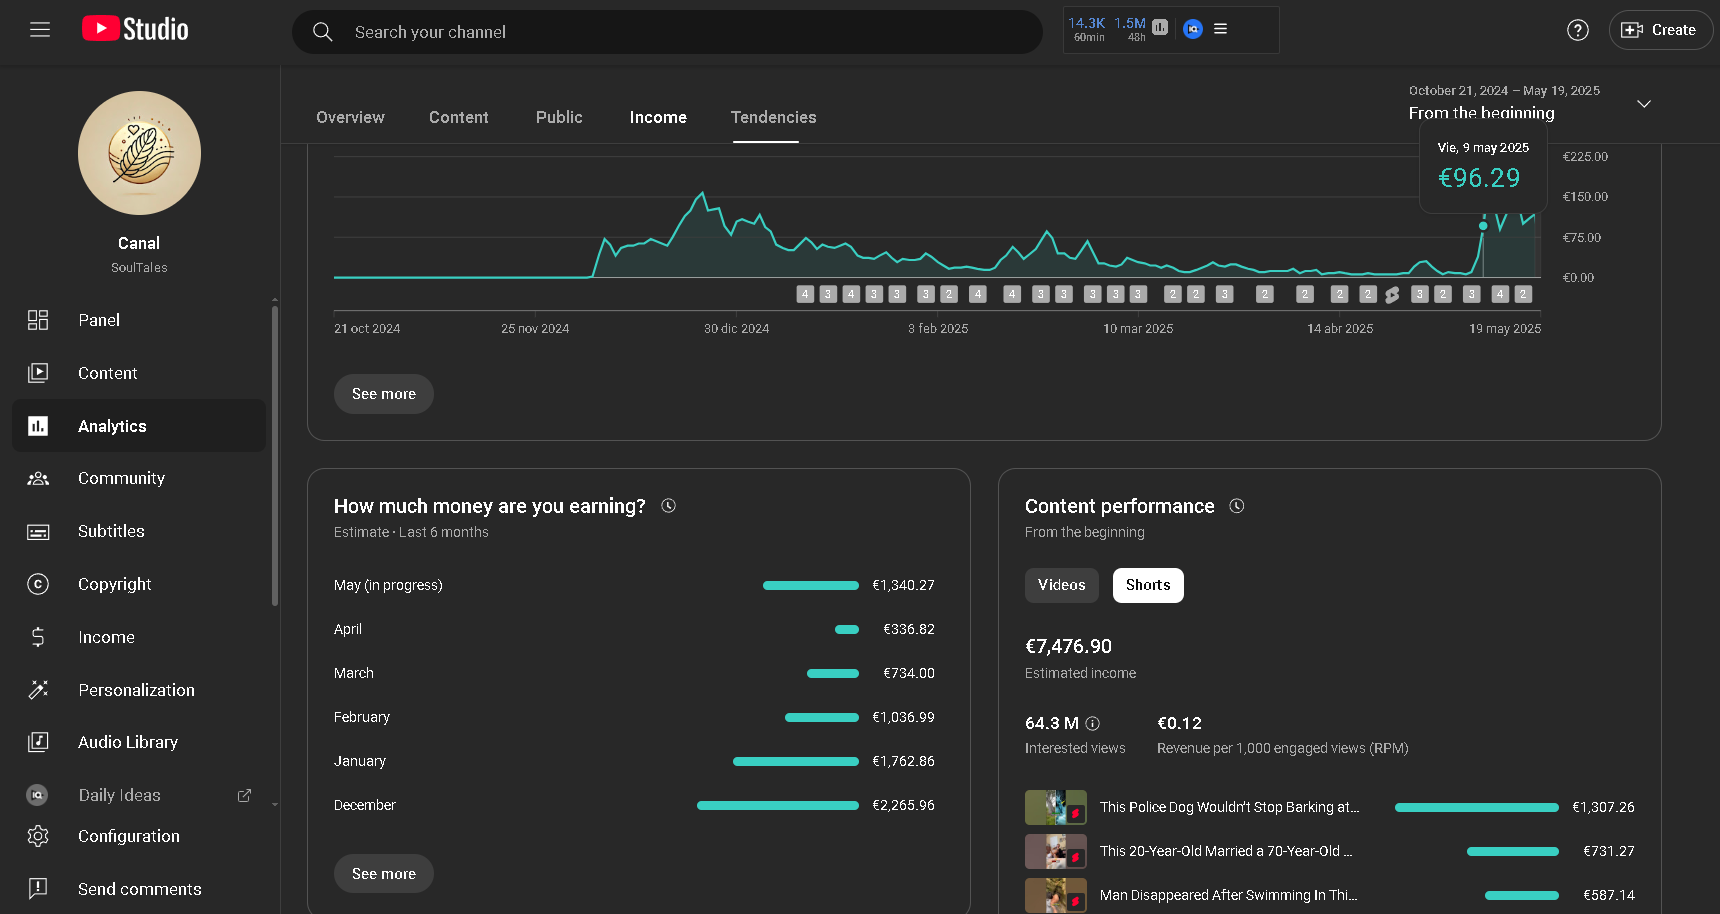Viewport: 1720px width, 914px height.
Task: Open the Subtitles section
Action: [x=111, y=531]
